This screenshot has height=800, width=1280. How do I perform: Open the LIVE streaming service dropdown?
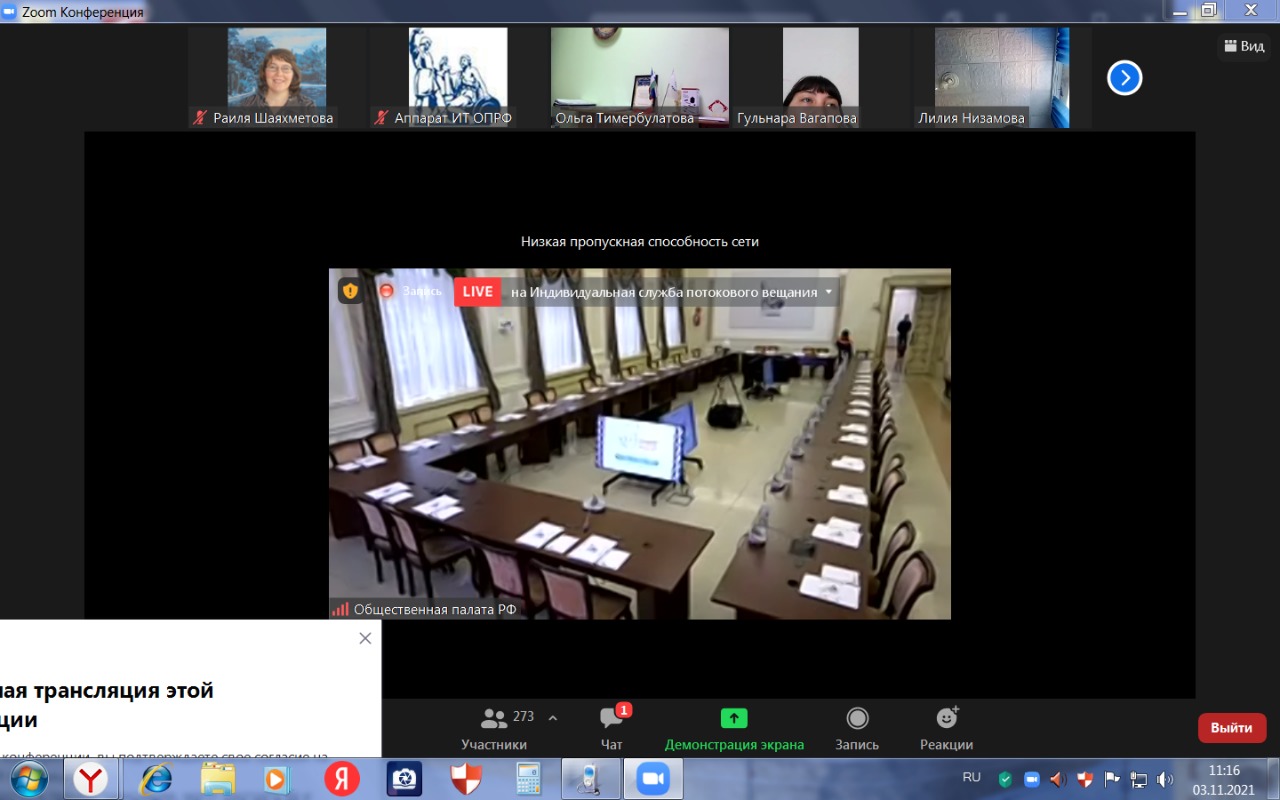click(828, 292)
